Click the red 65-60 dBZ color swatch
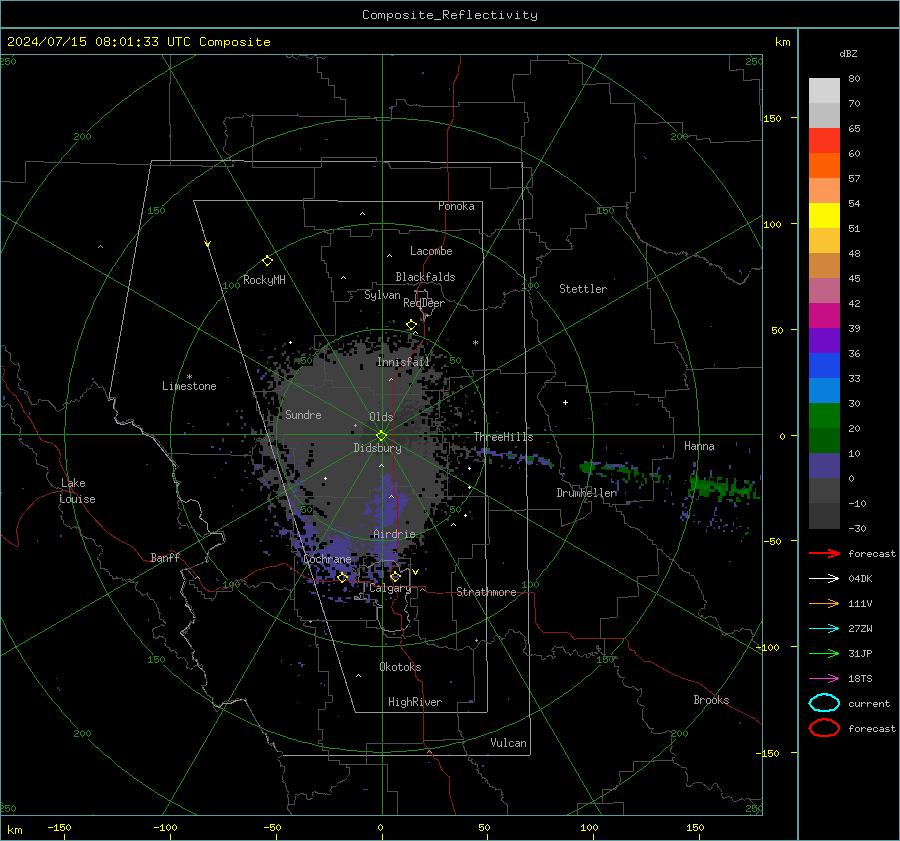Image resolution: width=900 pixels, height=841 pixels. pos(824,141)
